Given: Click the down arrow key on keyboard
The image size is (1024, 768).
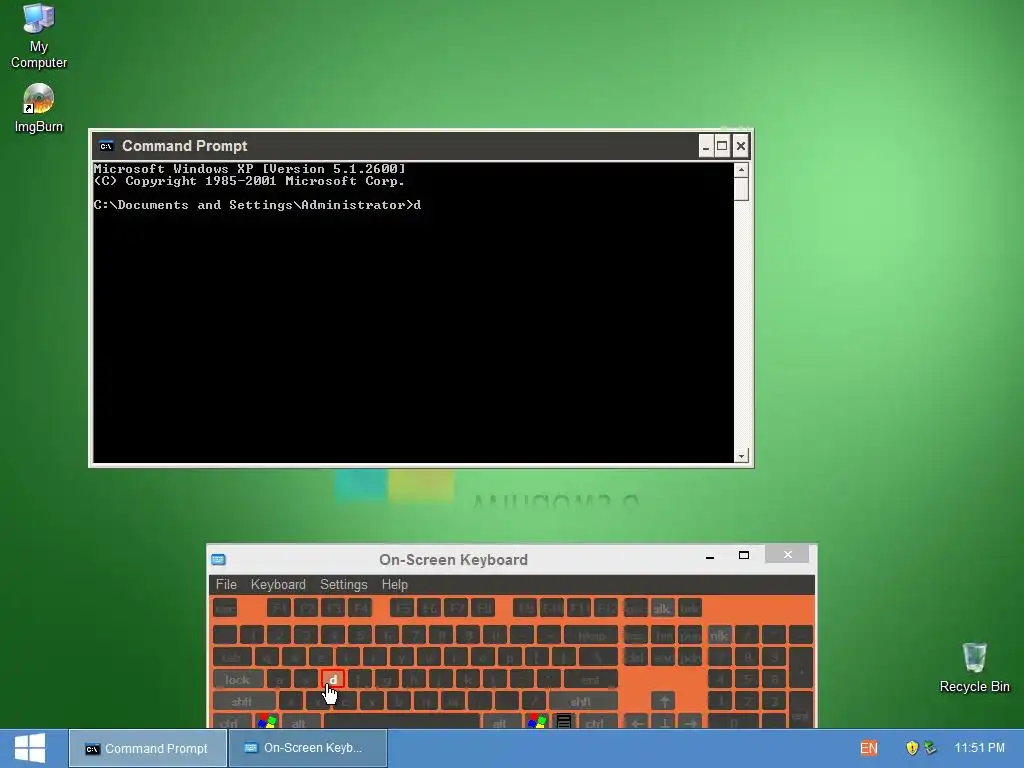Looking at the screenshot, I should click(664, 722).
